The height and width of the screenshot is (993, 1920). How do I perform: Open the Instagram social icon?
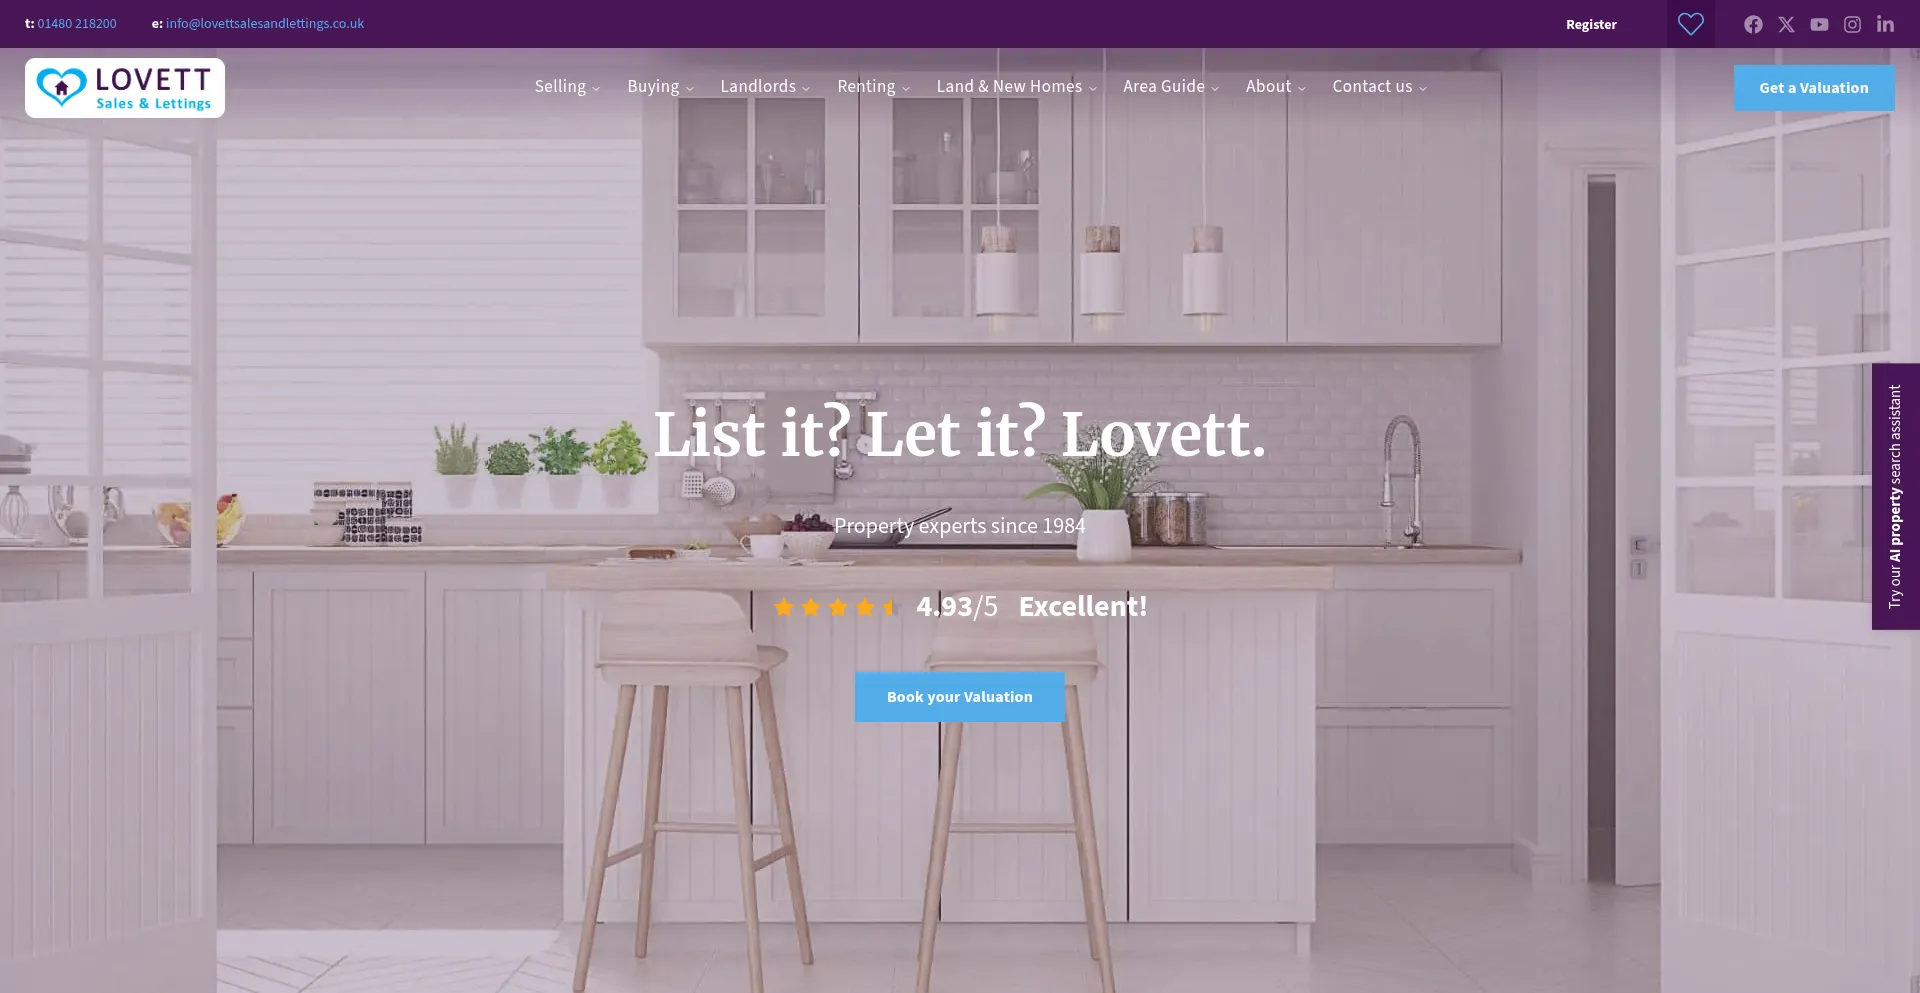(x=1852, y=24)
